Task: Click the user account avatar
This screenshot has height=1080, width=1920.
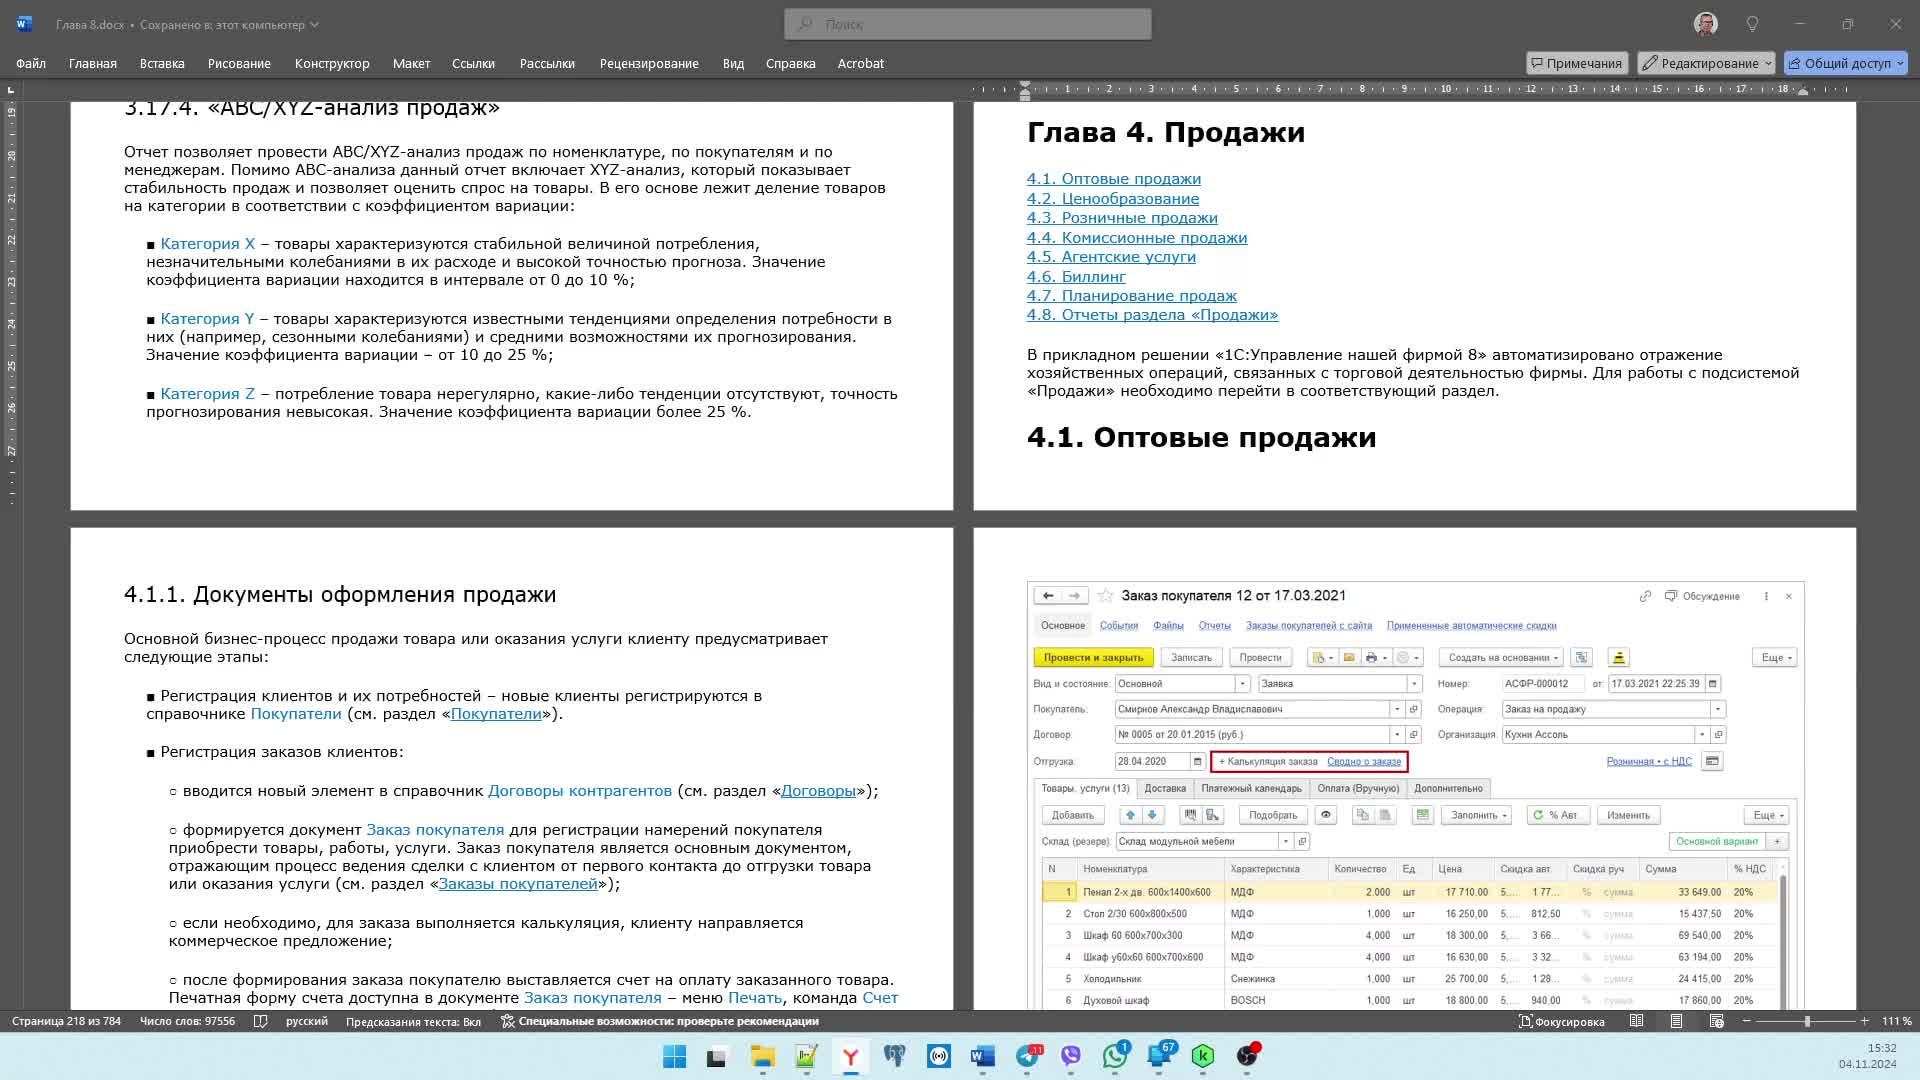Action: click(1705, 24)
